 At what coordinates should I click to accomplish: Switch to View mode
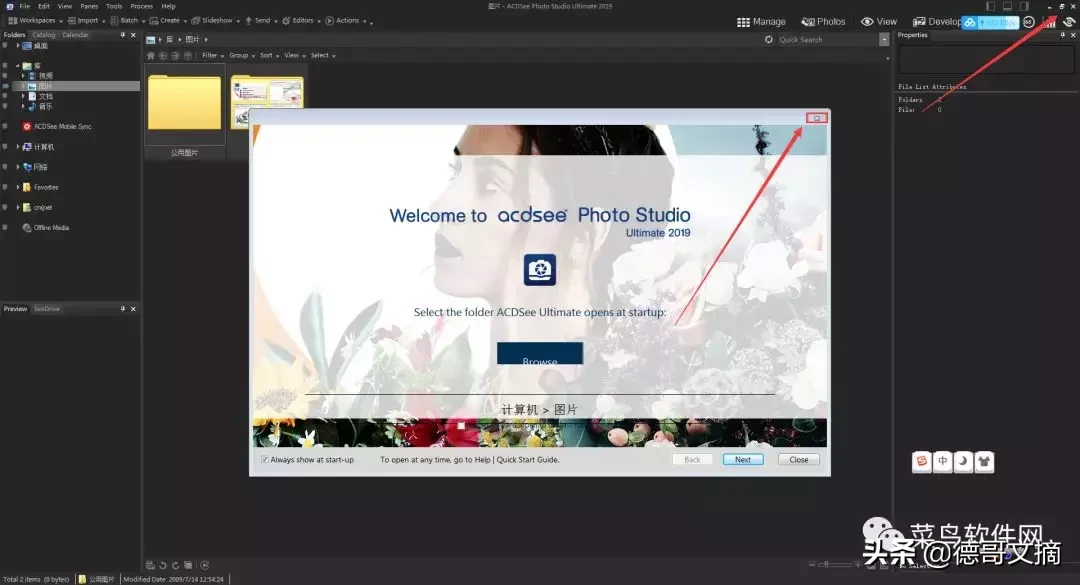tap(879, 22)
